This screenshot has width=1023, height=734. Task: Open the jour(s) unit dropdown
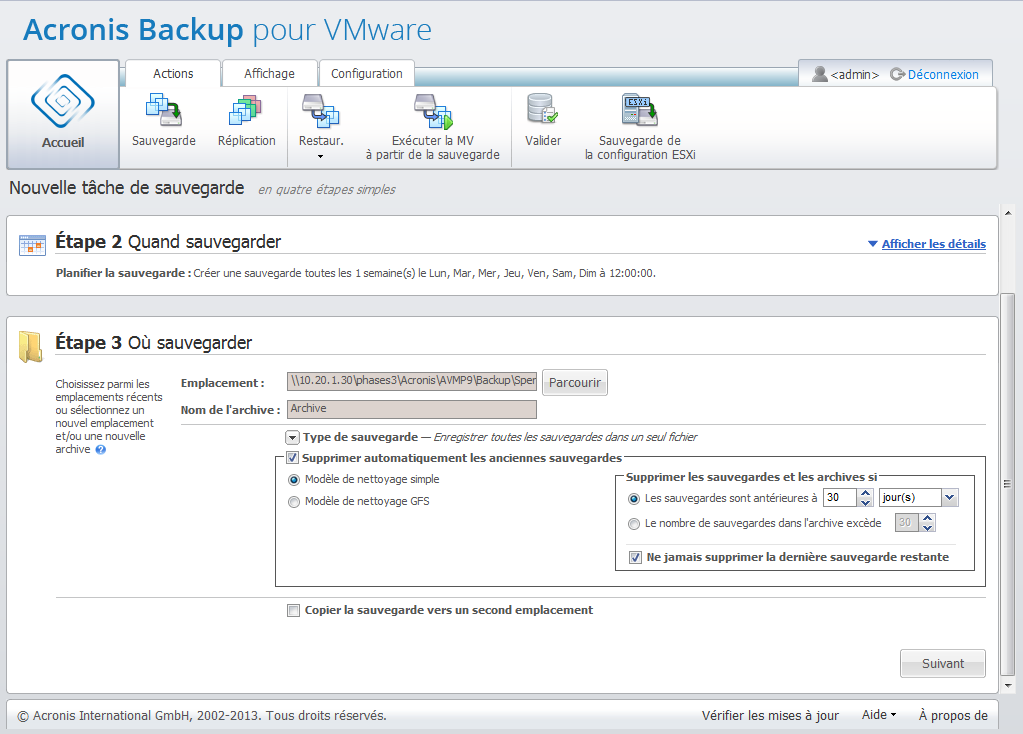950,498
